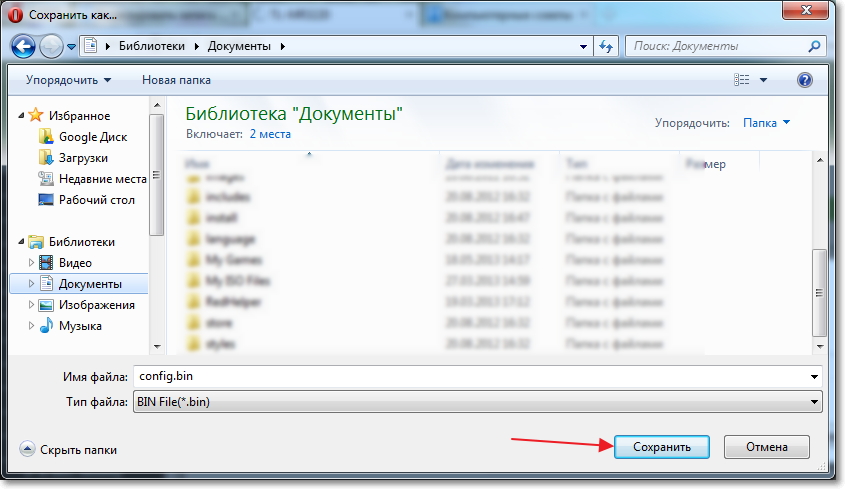
Task: Click the search magnifier icon
Action: [814, 46]
